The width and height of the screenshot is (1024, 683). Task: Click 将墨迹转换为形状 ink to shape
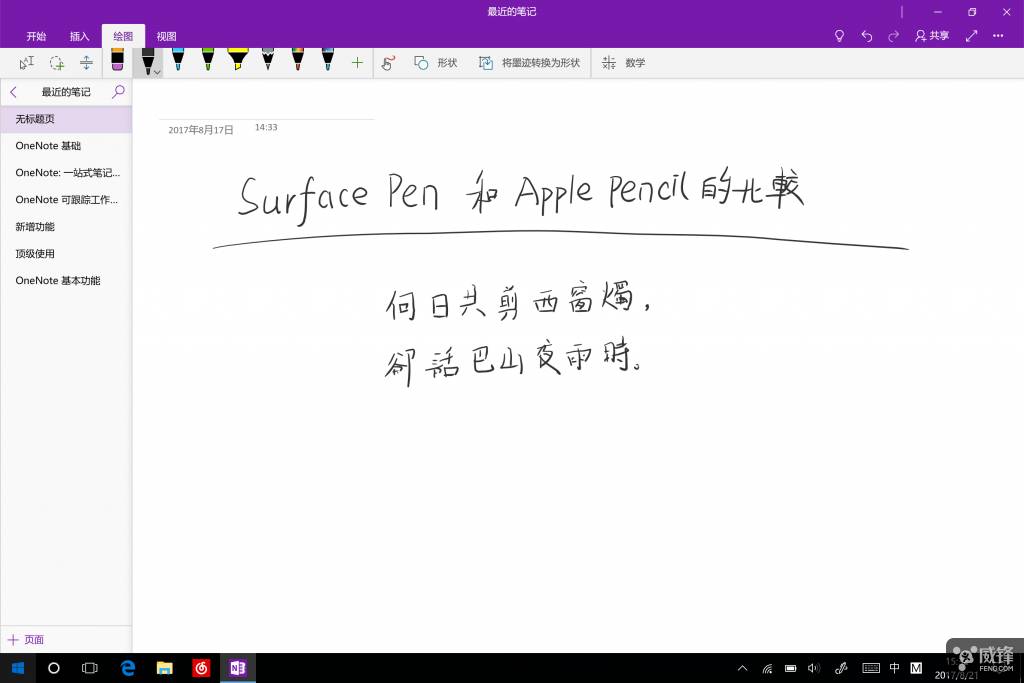pyautogui.click(x=529, y=63)
